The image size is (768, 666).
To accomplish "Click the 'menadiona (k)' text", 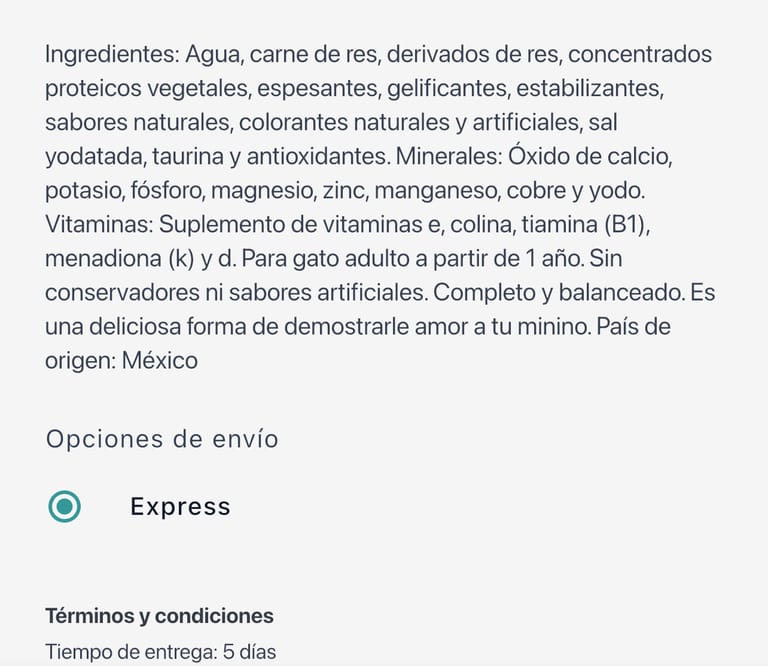I will (x=118, y=258).
